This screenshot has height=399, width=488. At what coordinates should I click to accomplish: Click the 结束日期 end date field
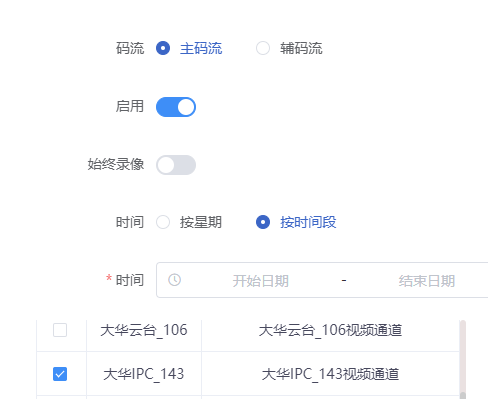coord(427,281)
